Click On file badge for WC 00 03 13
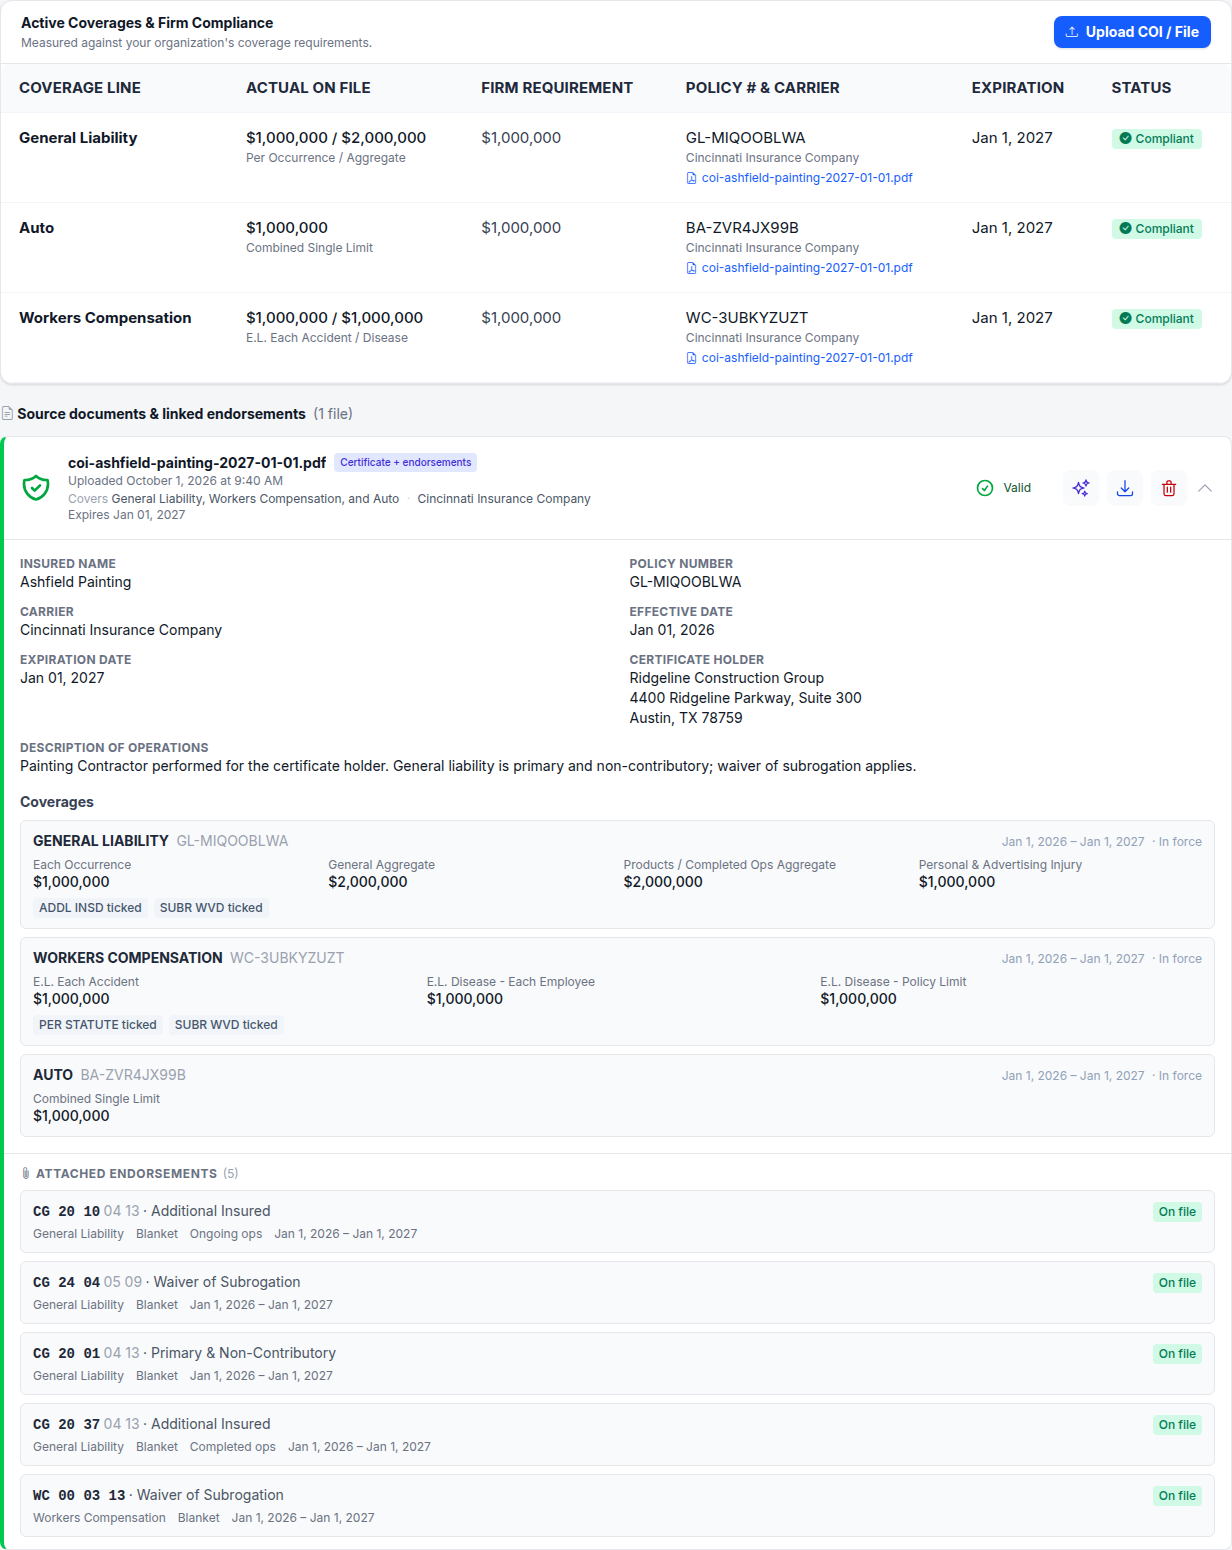This screenshot has height=1550, width=1232. (1177, 1496)
